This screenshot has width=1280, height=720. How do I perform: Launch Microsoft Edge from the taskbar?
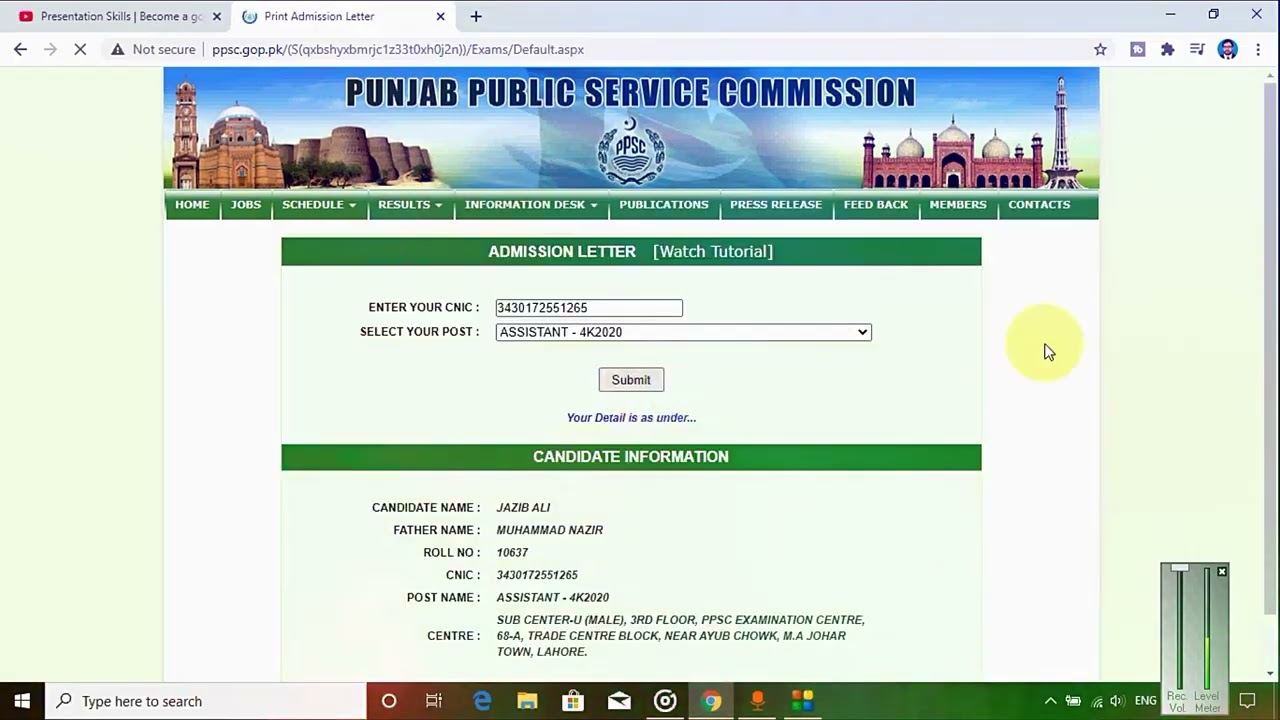pyautogui.click(x=482, y=701)
